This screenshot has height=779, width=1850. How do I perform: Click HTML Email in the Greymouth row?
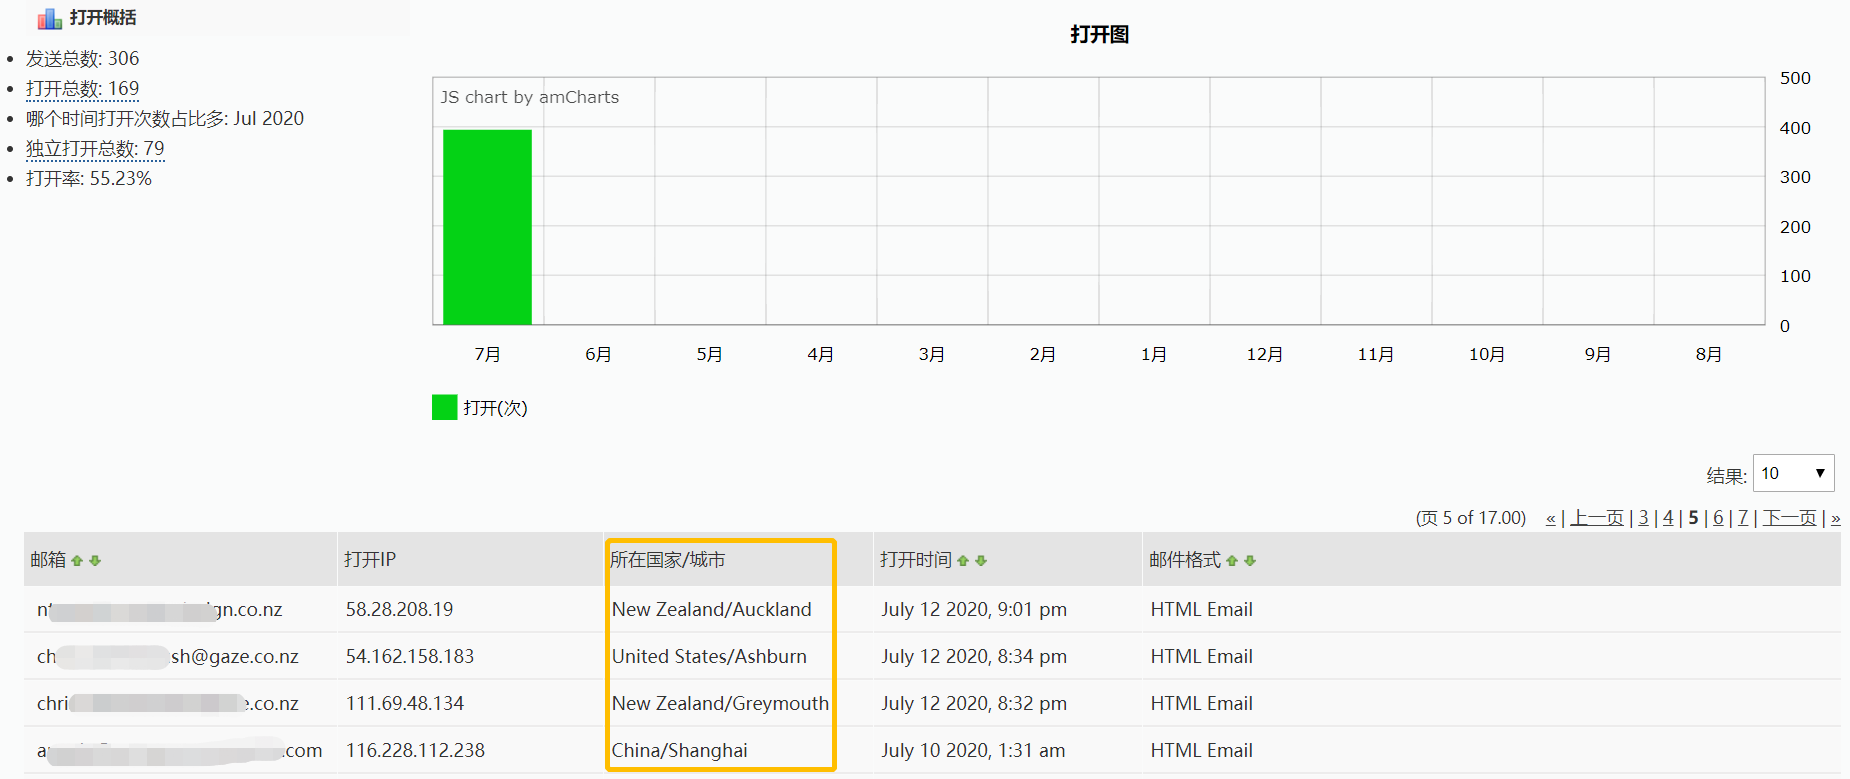click(x=1201, y=704)
